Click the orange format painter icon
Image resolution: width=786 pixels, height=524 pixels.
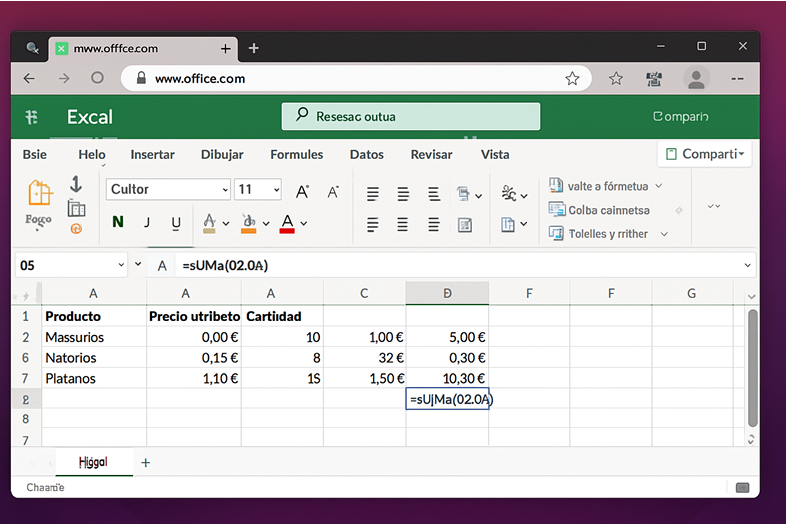pyautogui.click(x=76, y=229)
